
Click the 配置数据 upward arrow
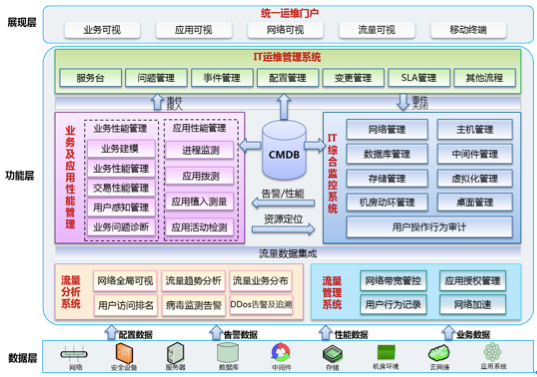click(111, 332)
